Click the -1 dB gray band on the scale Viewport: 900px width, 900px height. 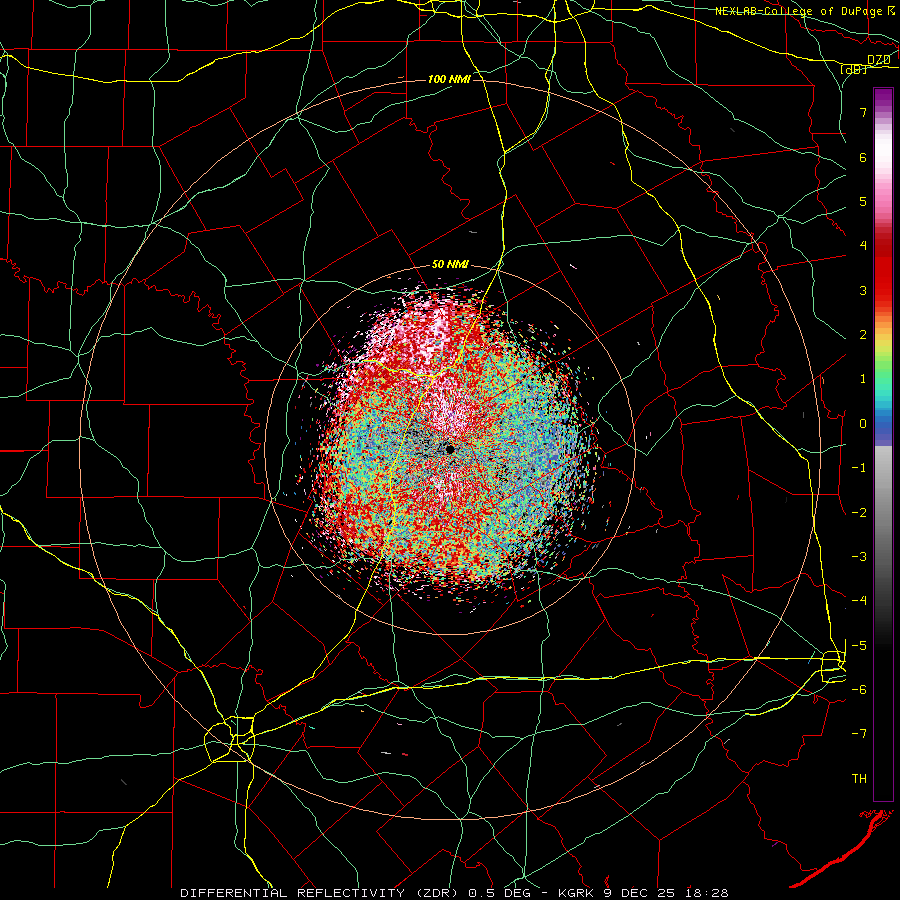(883, 468)
